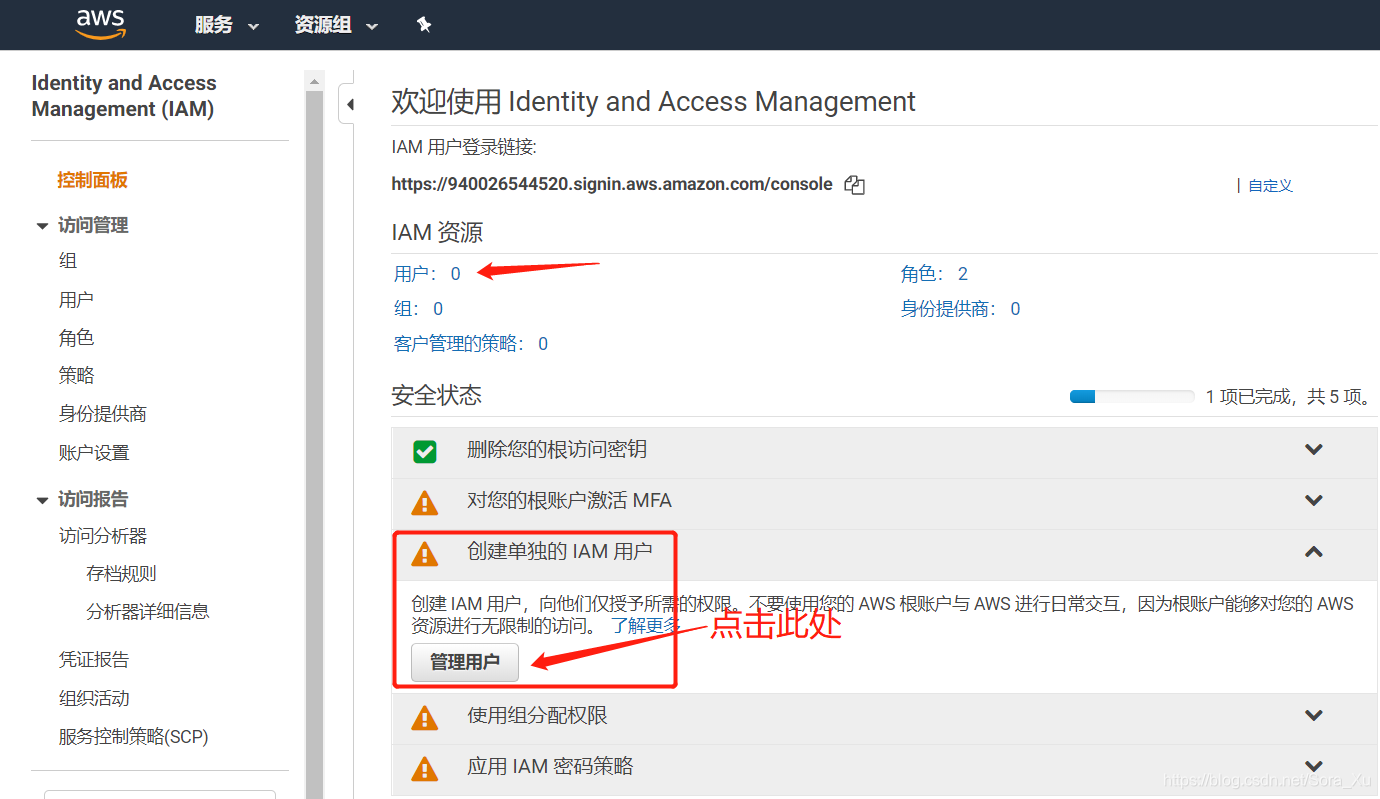Image resolution: width=1380 pixels, height=799 pixels.
Task: Click the AWS logo home icon
Action: [x=100, y=24]
